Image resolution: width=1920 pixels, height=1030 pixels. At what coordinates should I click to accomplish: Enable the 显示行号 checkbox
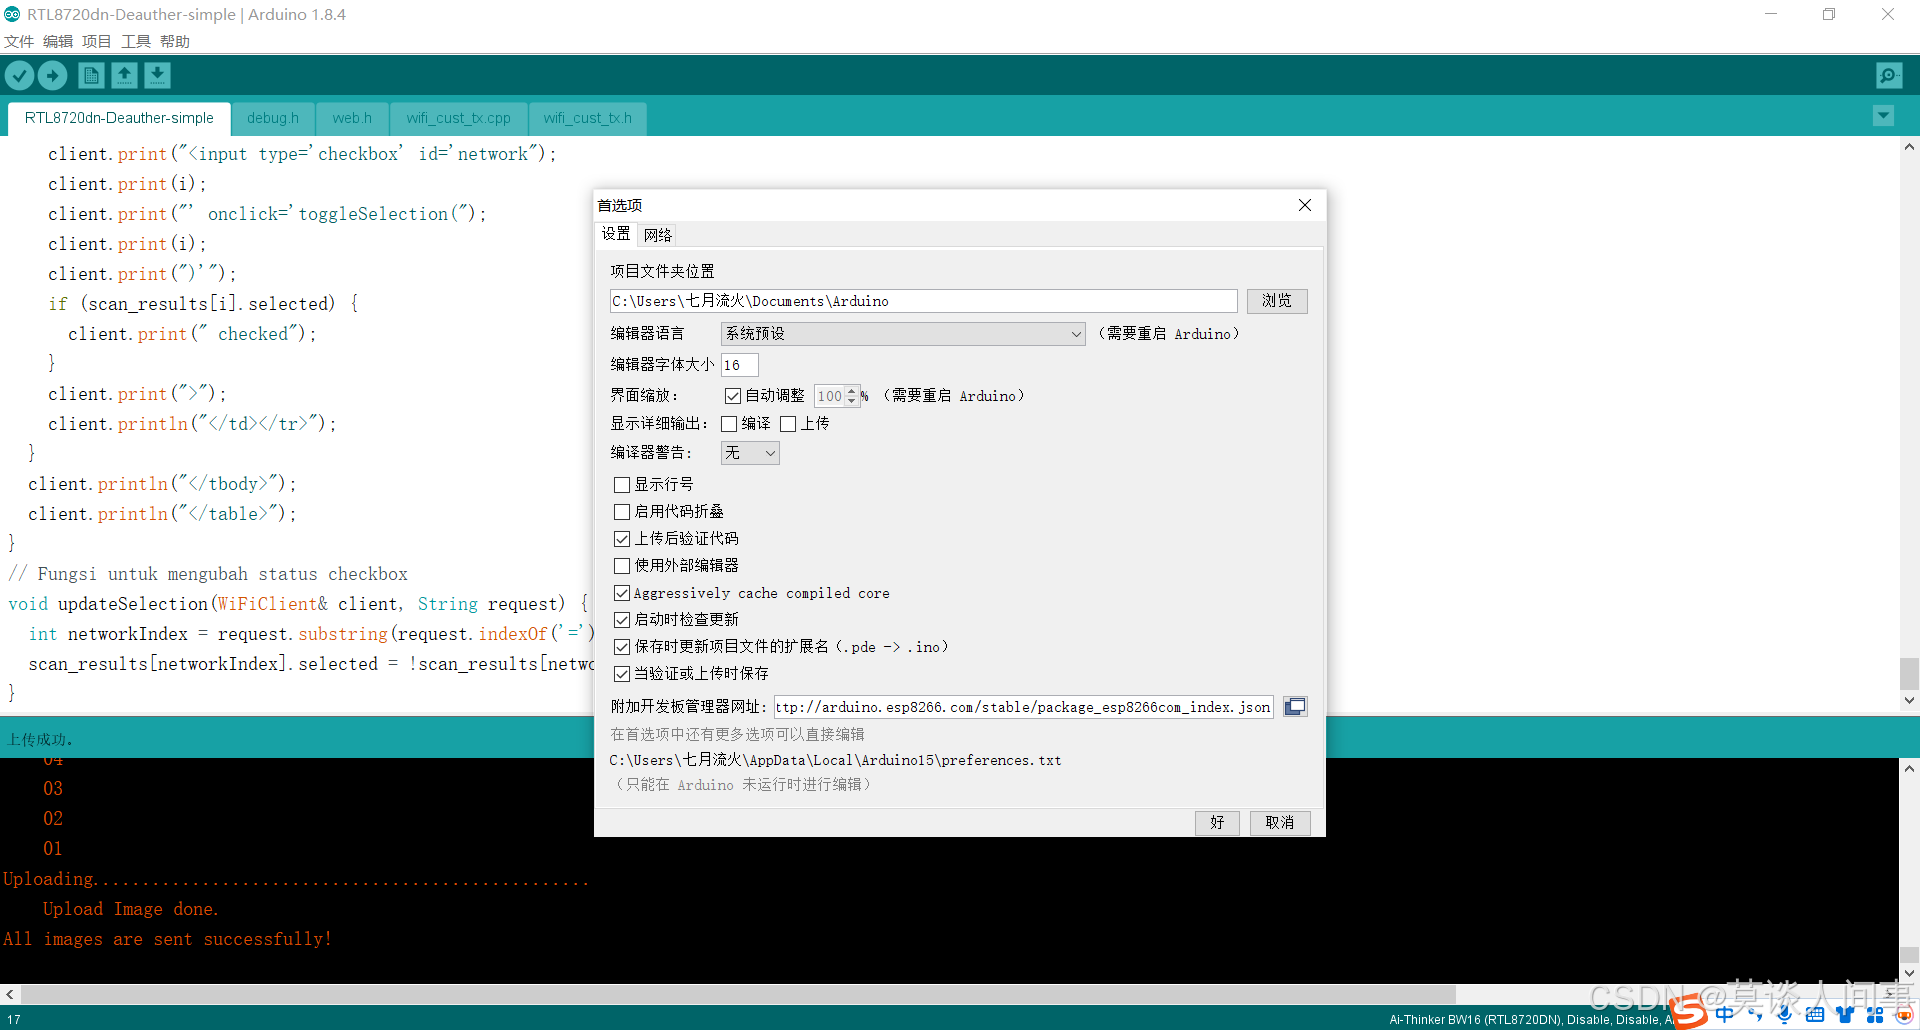pyautogui.click(x=622, y=485)
